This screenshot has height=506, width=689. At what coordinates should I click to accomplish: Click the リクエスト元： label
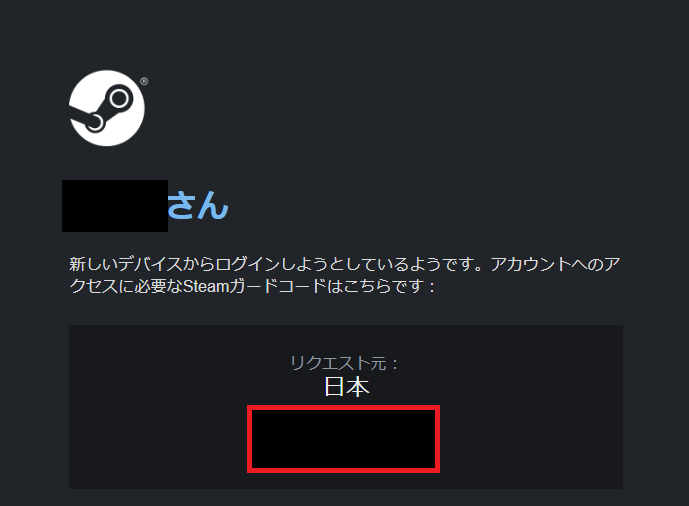[344, 363]
